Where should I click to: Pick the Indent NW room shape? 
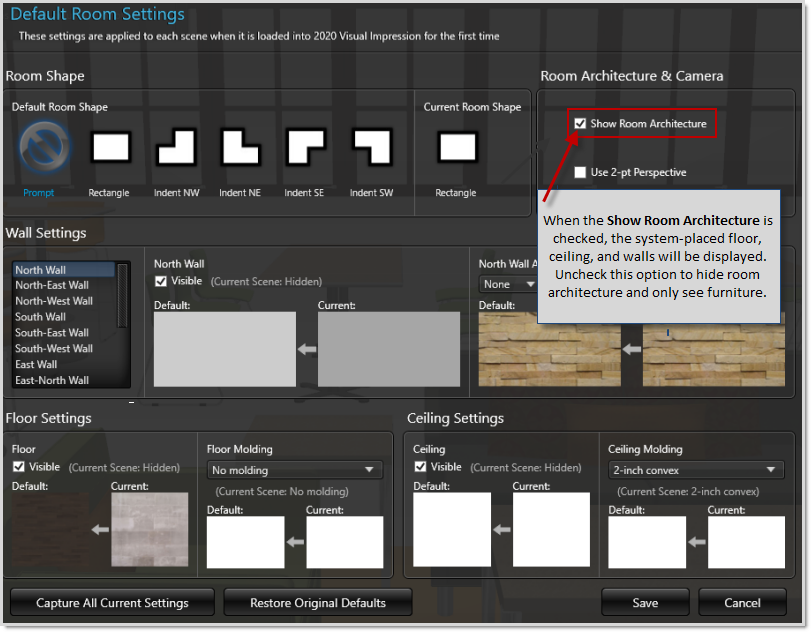click(176, 147)
